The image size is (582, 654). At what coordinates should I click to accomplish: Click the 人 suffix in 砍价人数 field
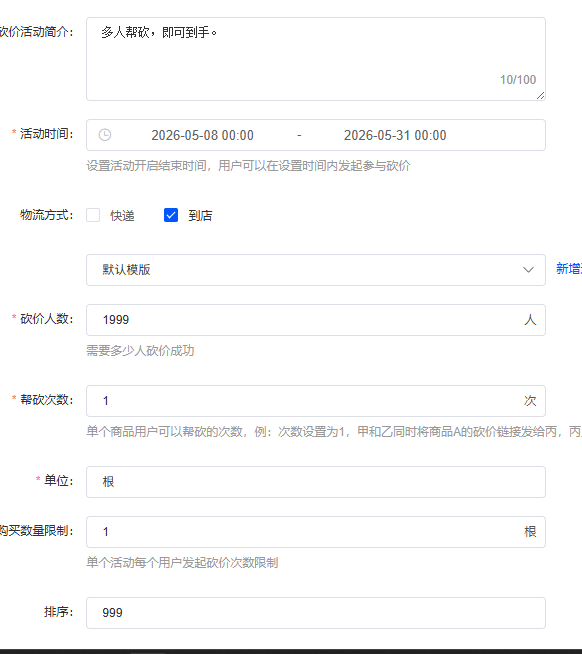coord(530,320)
